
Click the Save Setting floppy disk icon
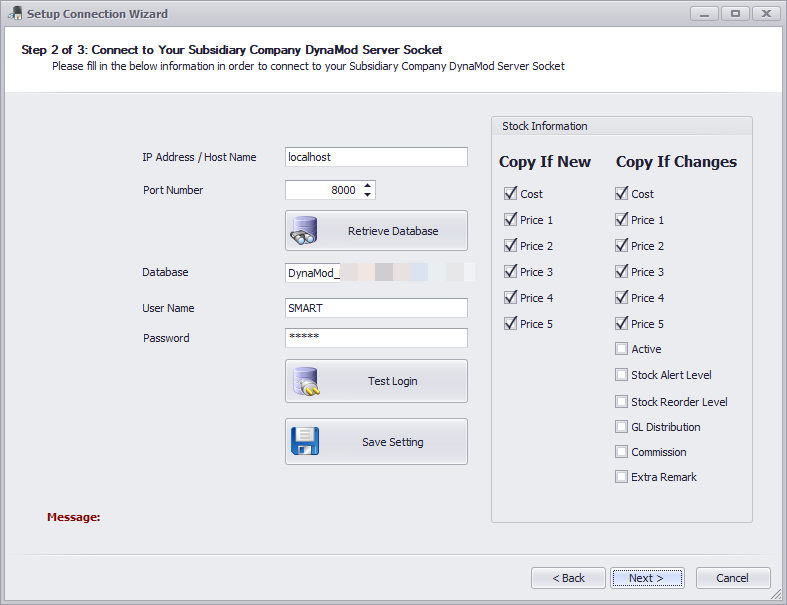pos(305,441)
